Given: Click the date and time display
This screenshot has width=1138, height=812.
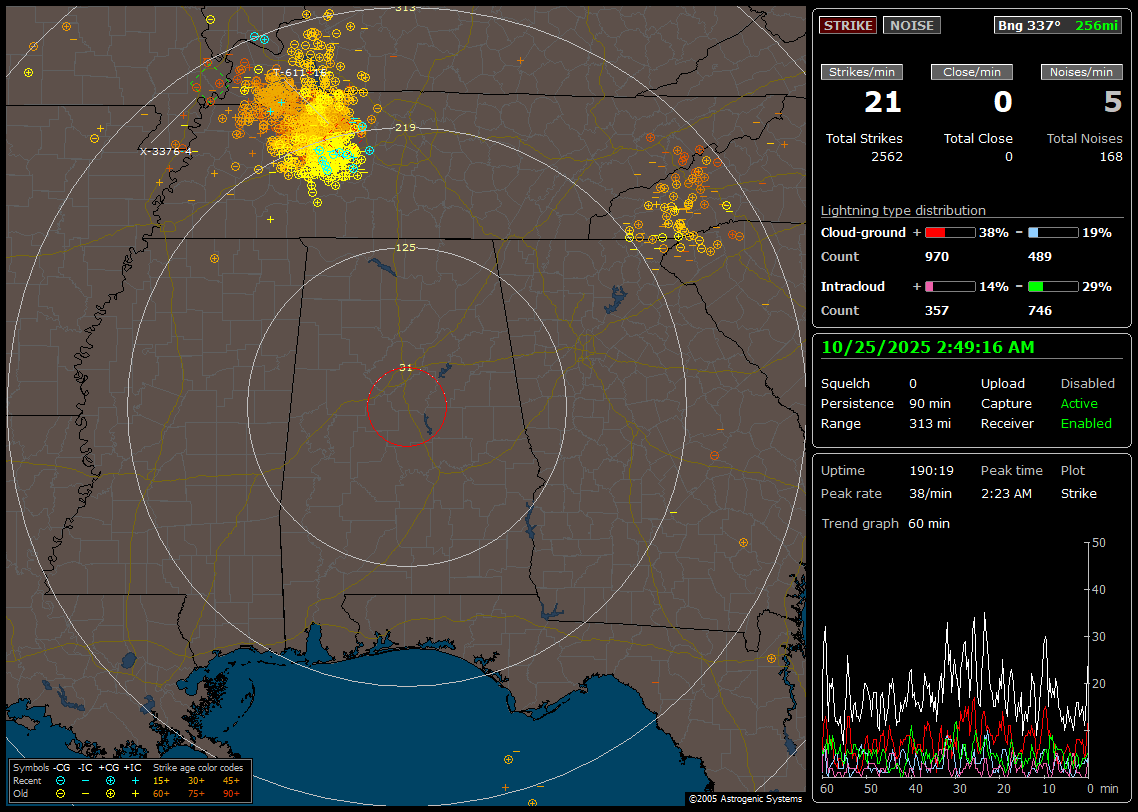Looking at the screenshot, I should pyautogui.click(x=927, y=348).
